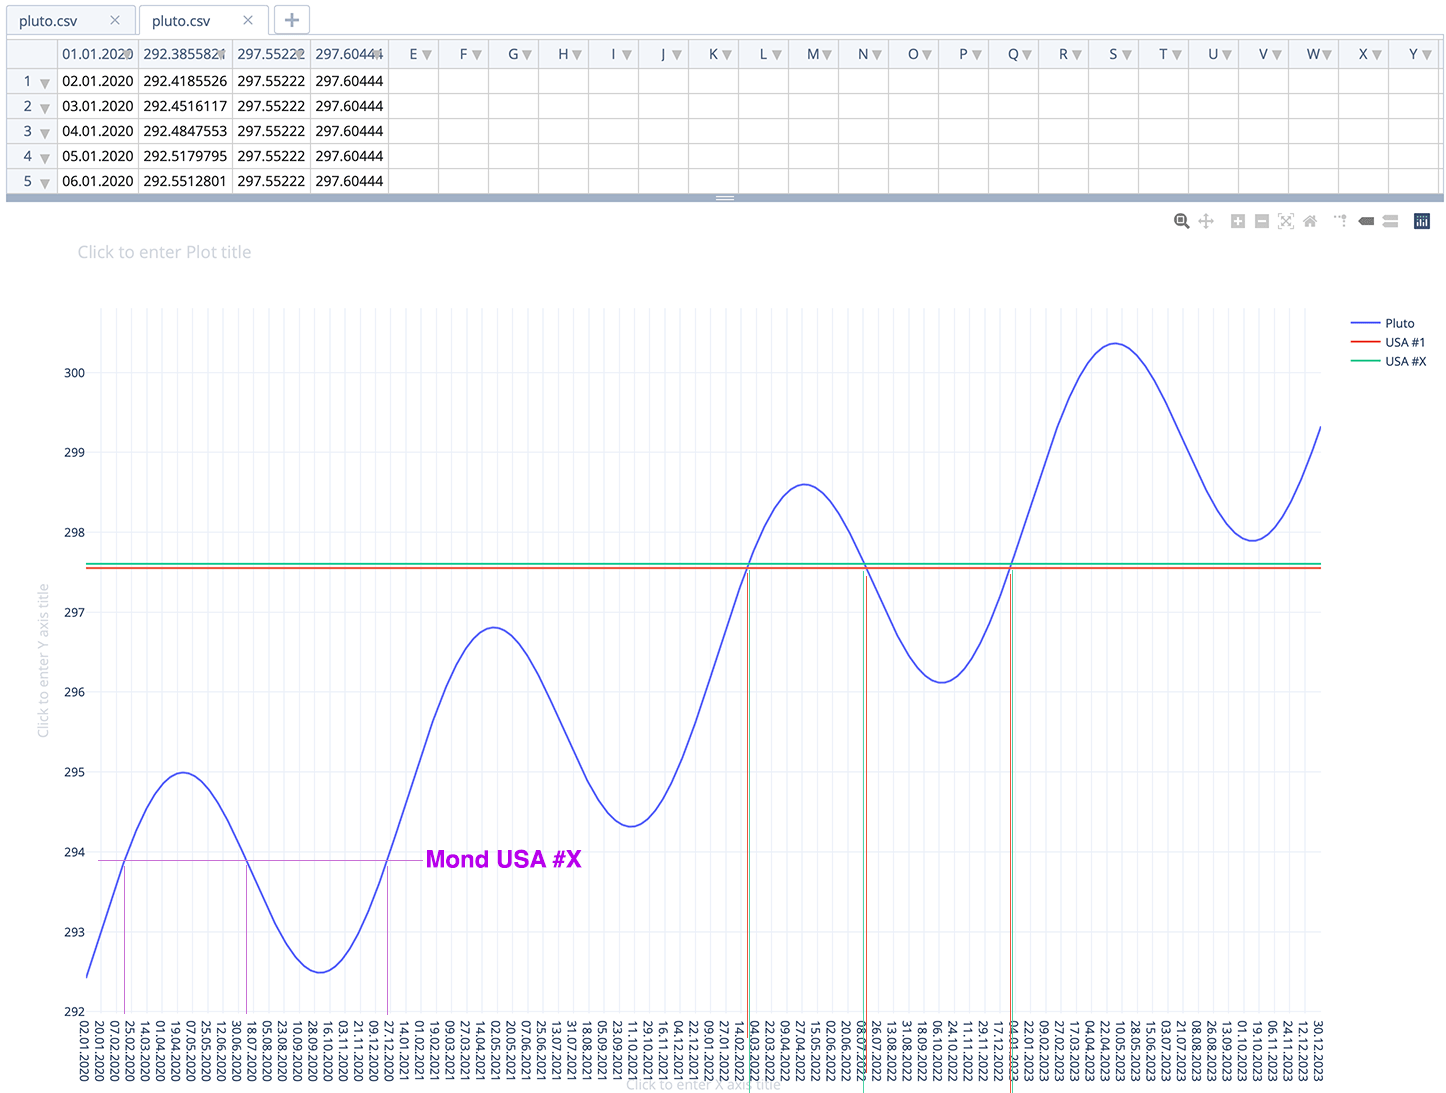Select the Zoom tool in chart modebar
Viewport: 1446px width, 1093px height.
click(1181, 221)
